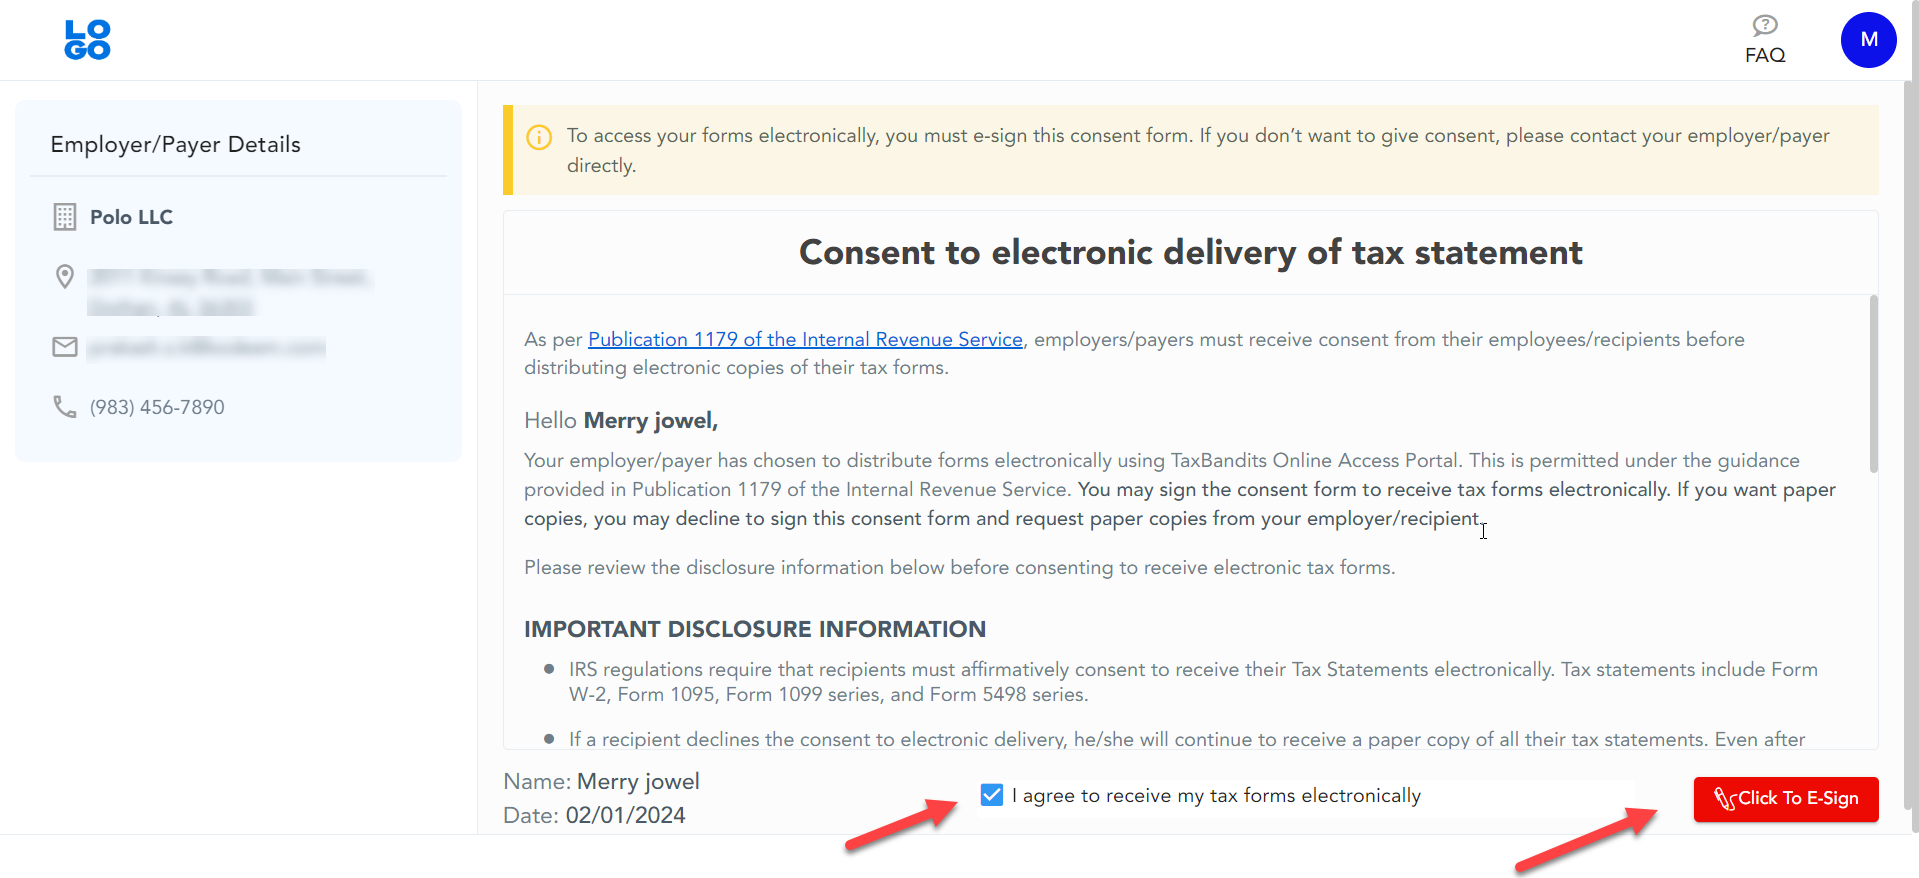1919x878 pixels.
Task: Click the email envelope icon
Action: pos(65,347)
